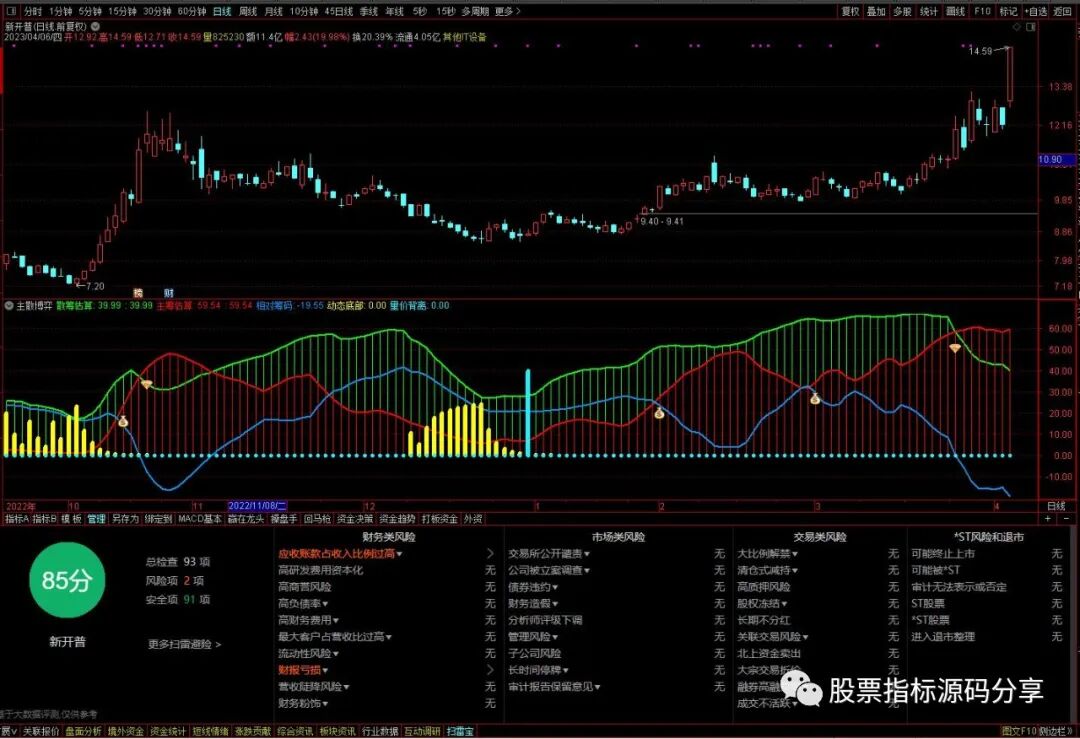Click the panel icon at the top-left corner
Image resolution: width=1080 pixels, height=739 pixels.
coord(11,11)
